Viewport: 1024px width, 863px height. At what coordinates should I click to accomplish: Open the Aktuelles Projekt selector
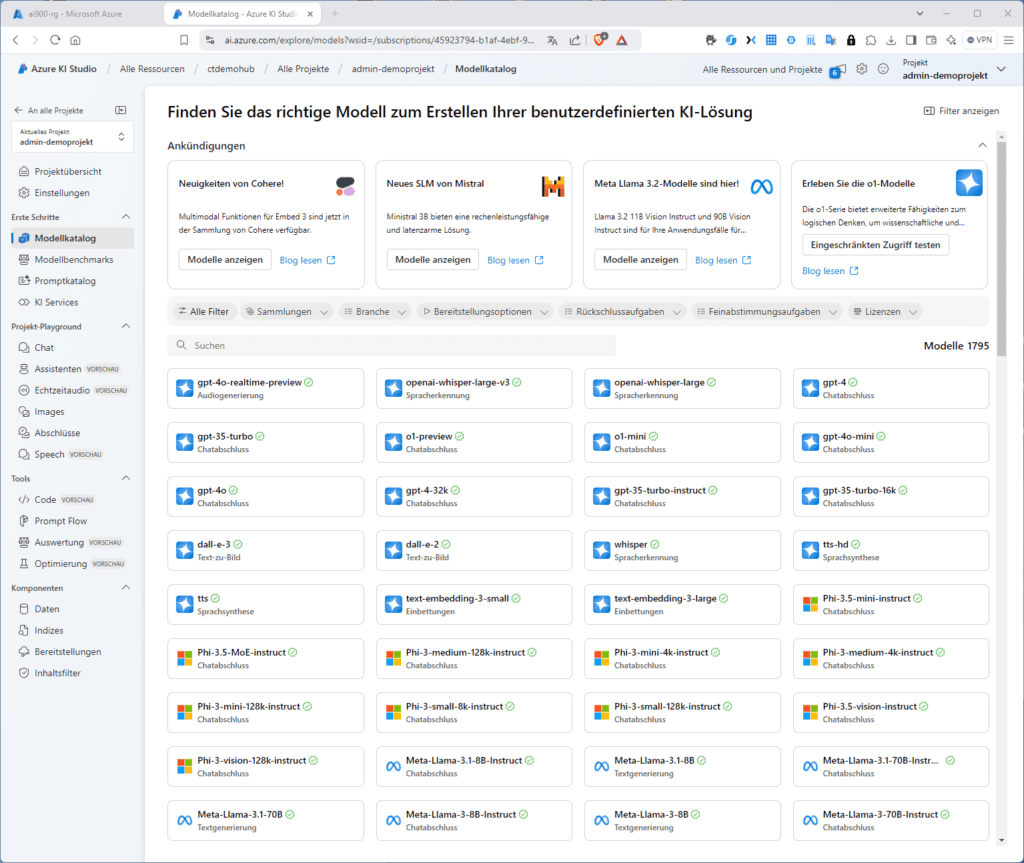click(72, 137)
